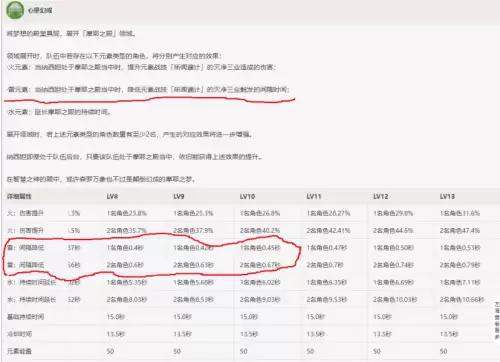Click the cell 2名角色8.03秒
The image size is (500, 362).
(x=127, y=300)
